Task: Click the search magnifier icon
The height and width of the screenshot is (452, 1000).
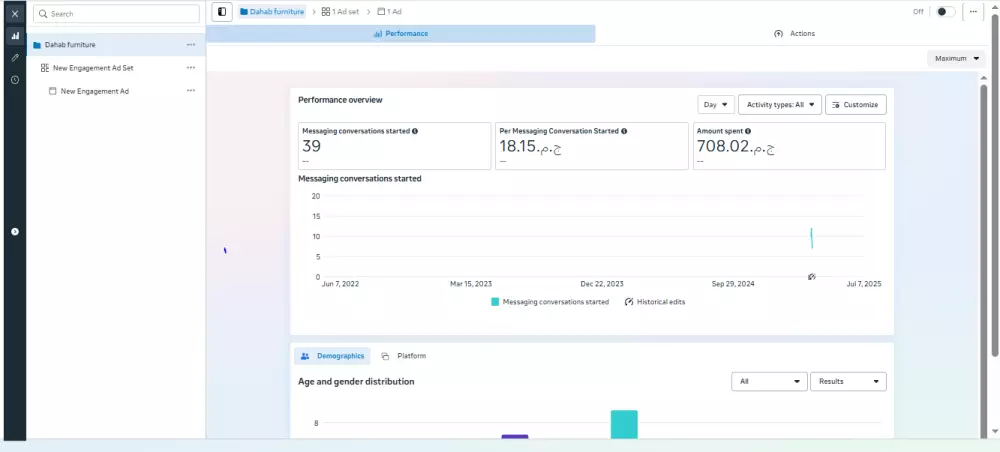Action: [43, 13]
